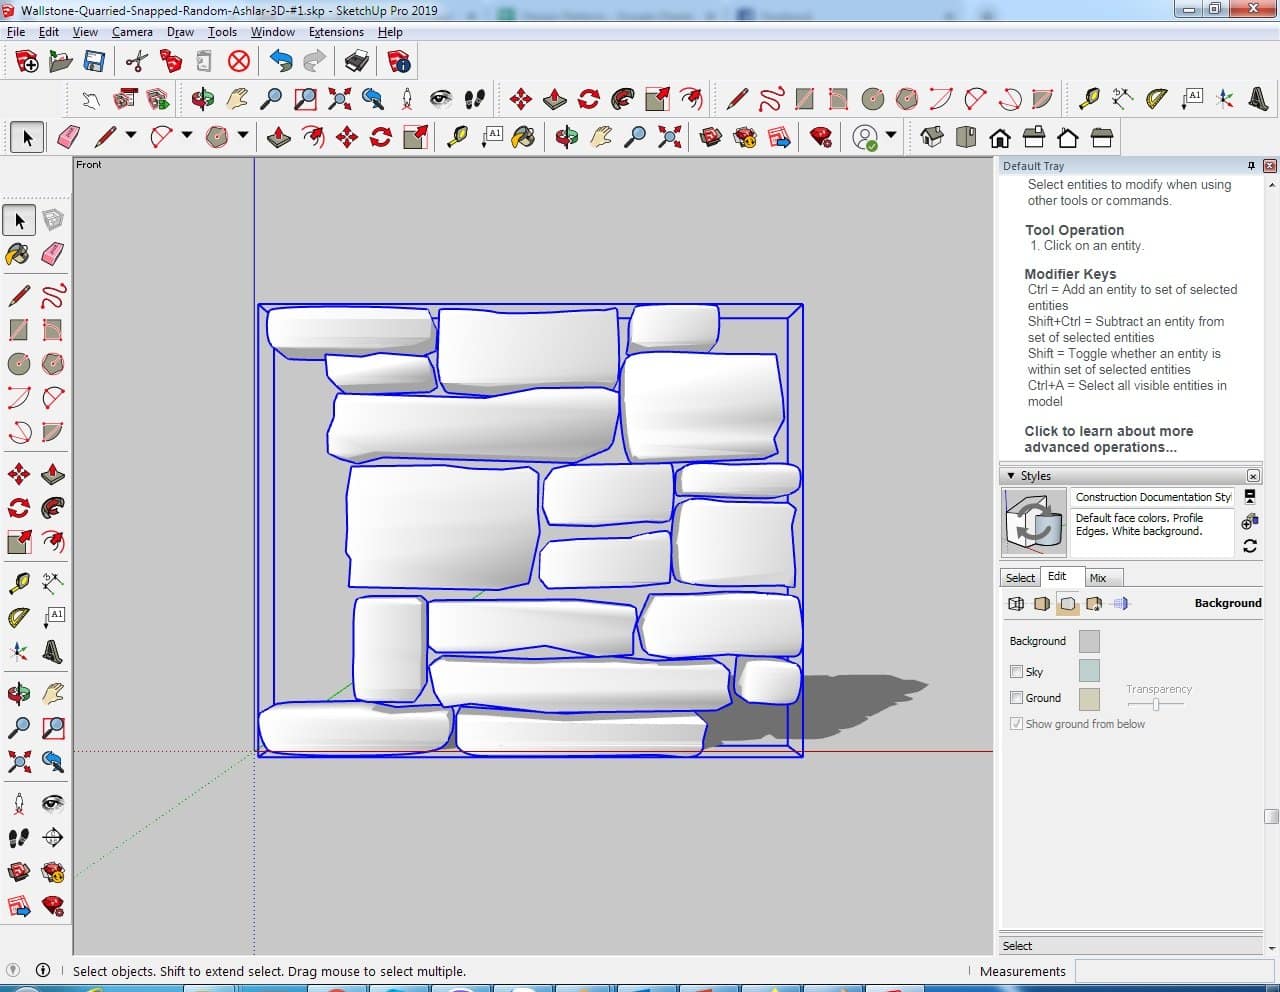Switch to the Select tab in Styles
This screenshot has width=1280, height=992.
[1020, 578]
